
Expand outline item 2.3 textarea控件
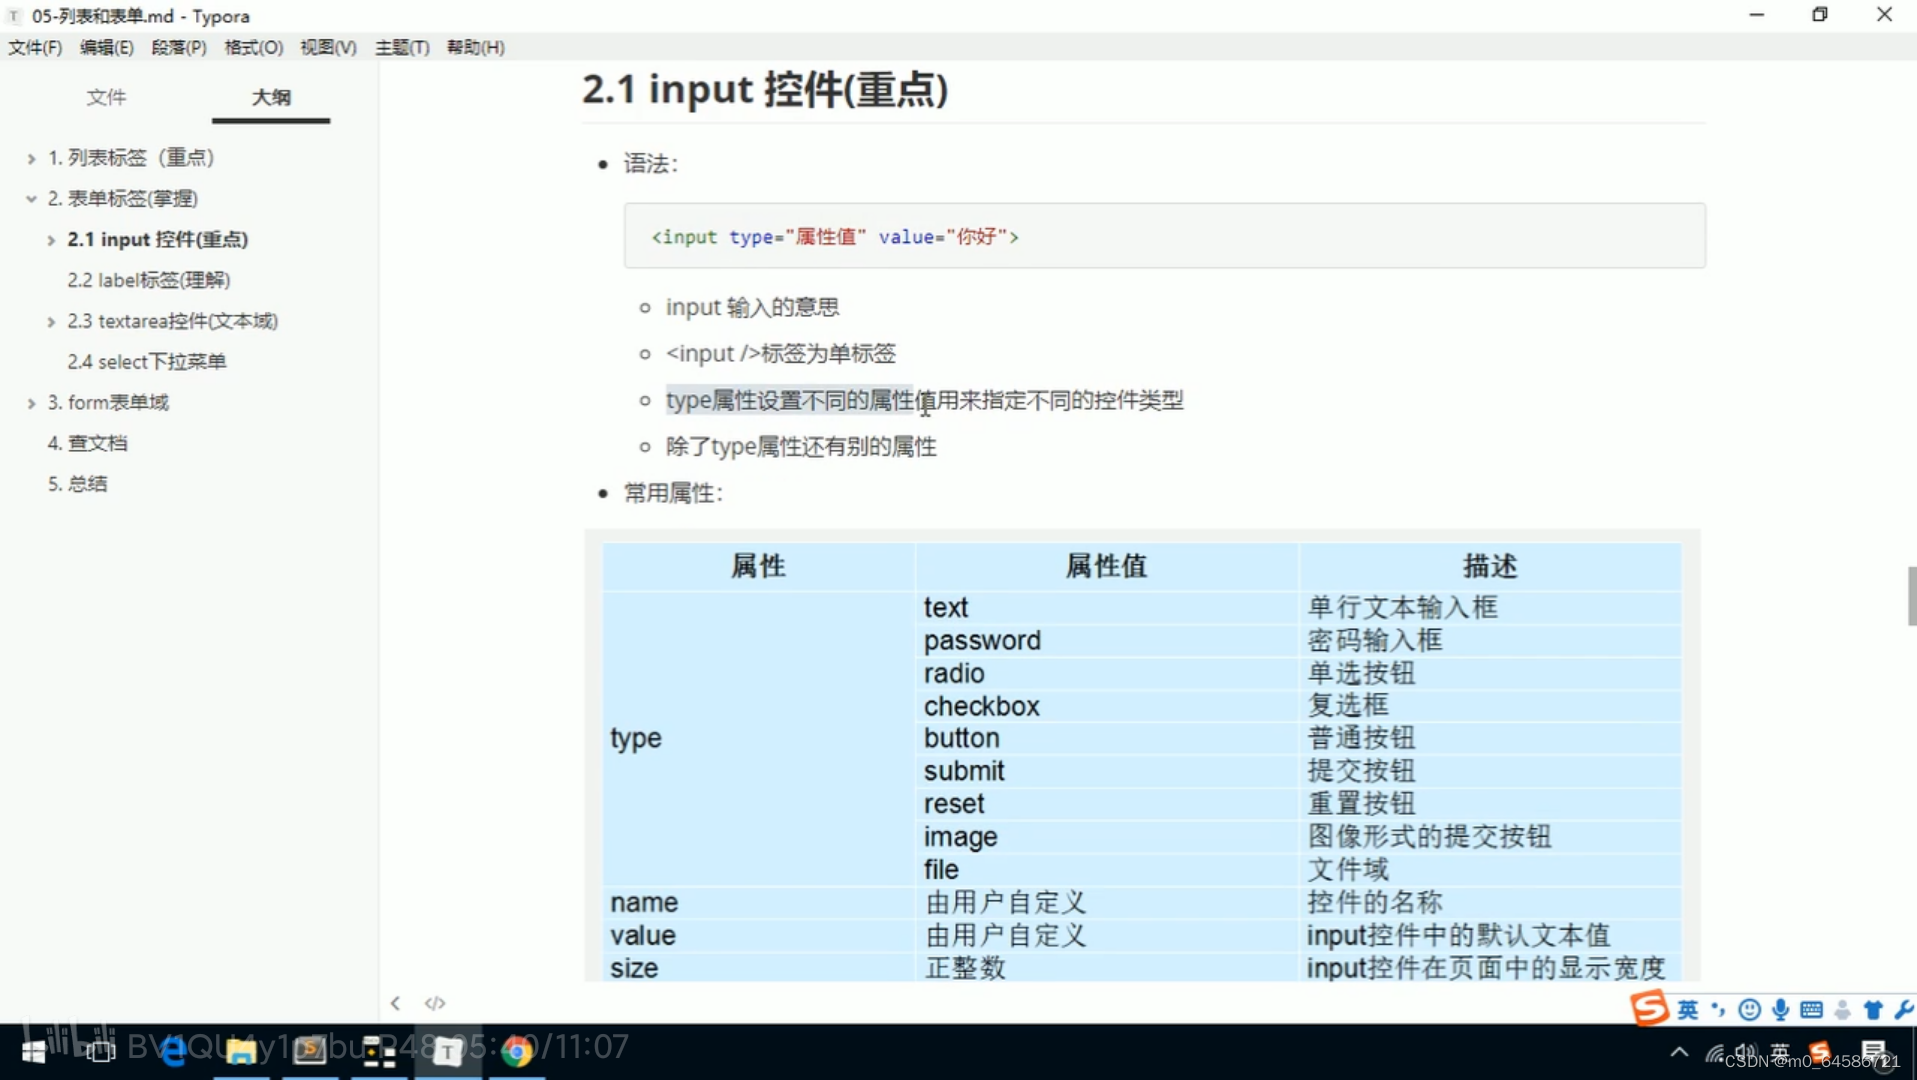tap(51, 321)
